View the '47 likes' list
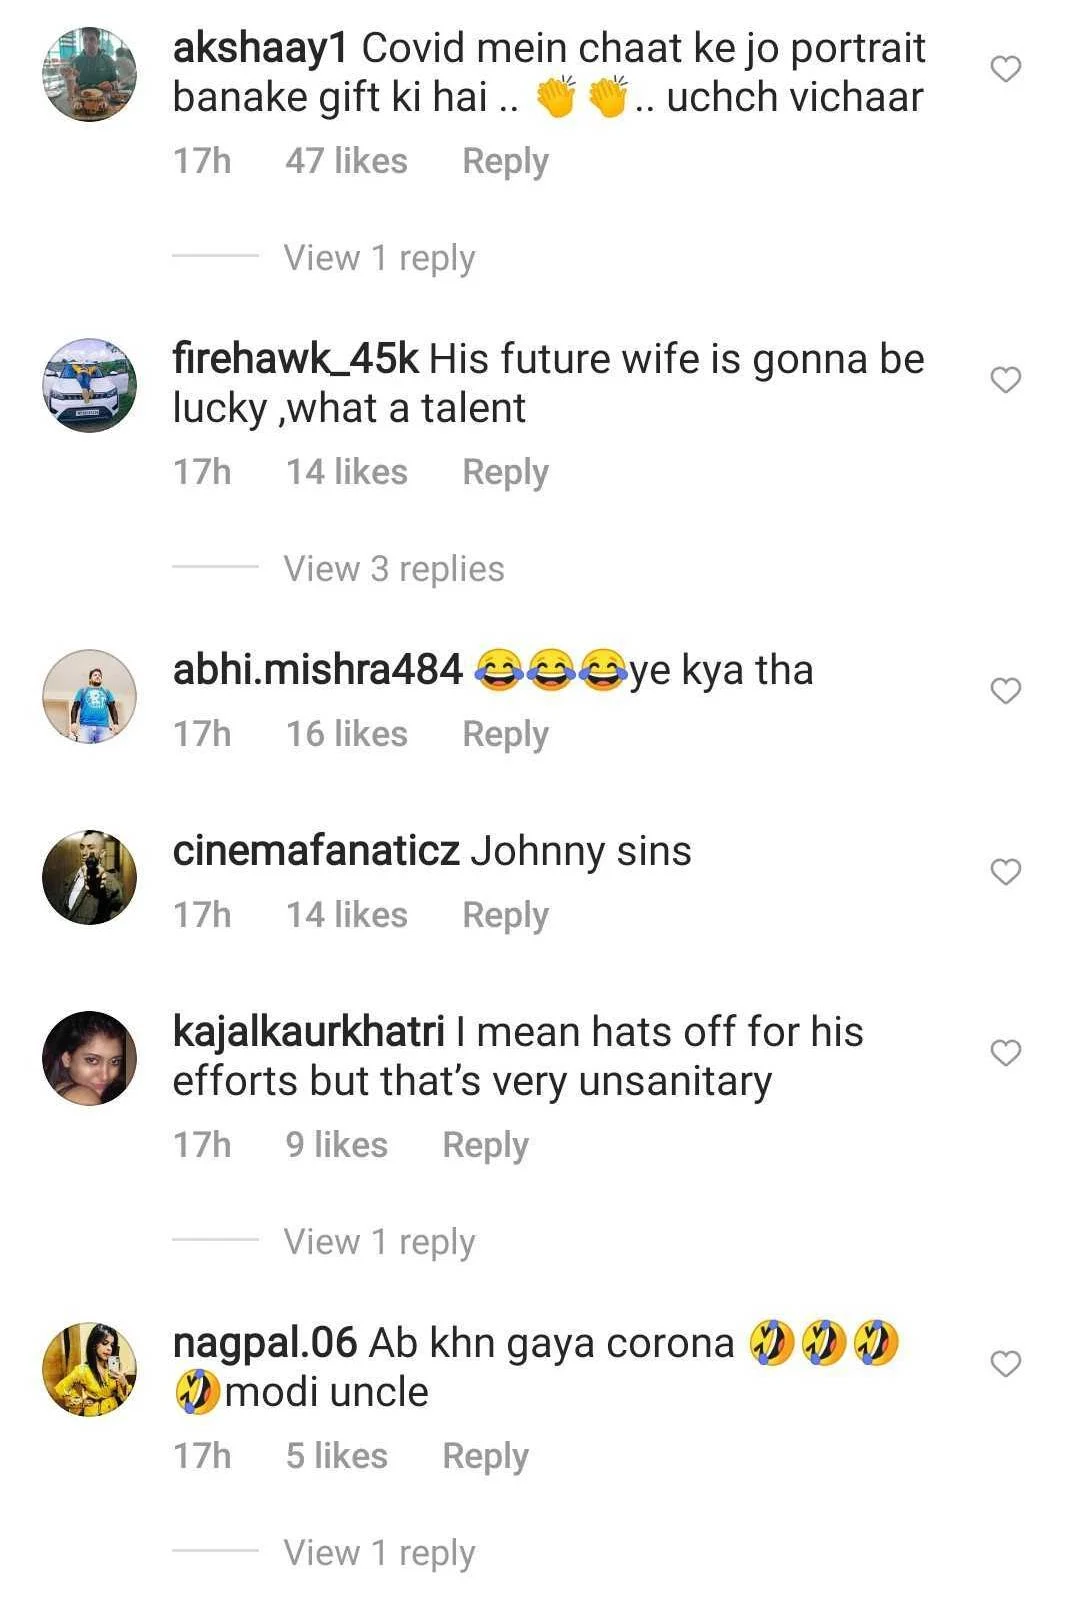The image size is (1080, 1602). click(346, 161)
